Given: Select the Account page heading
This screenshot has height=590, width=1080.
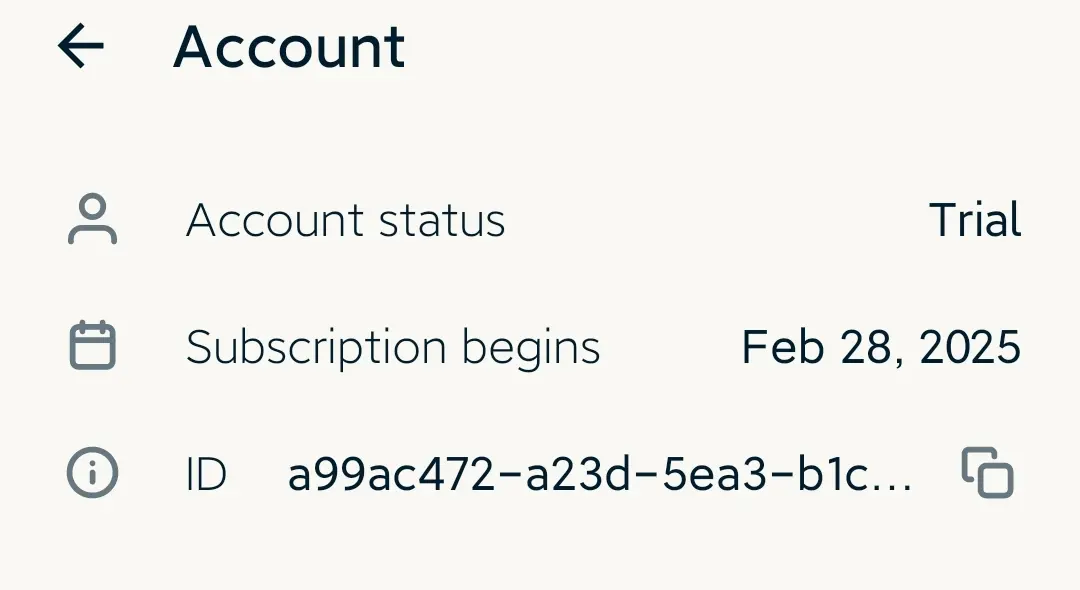Looking at the screenshot, I should pyautogui.click(x=289, y=47).
